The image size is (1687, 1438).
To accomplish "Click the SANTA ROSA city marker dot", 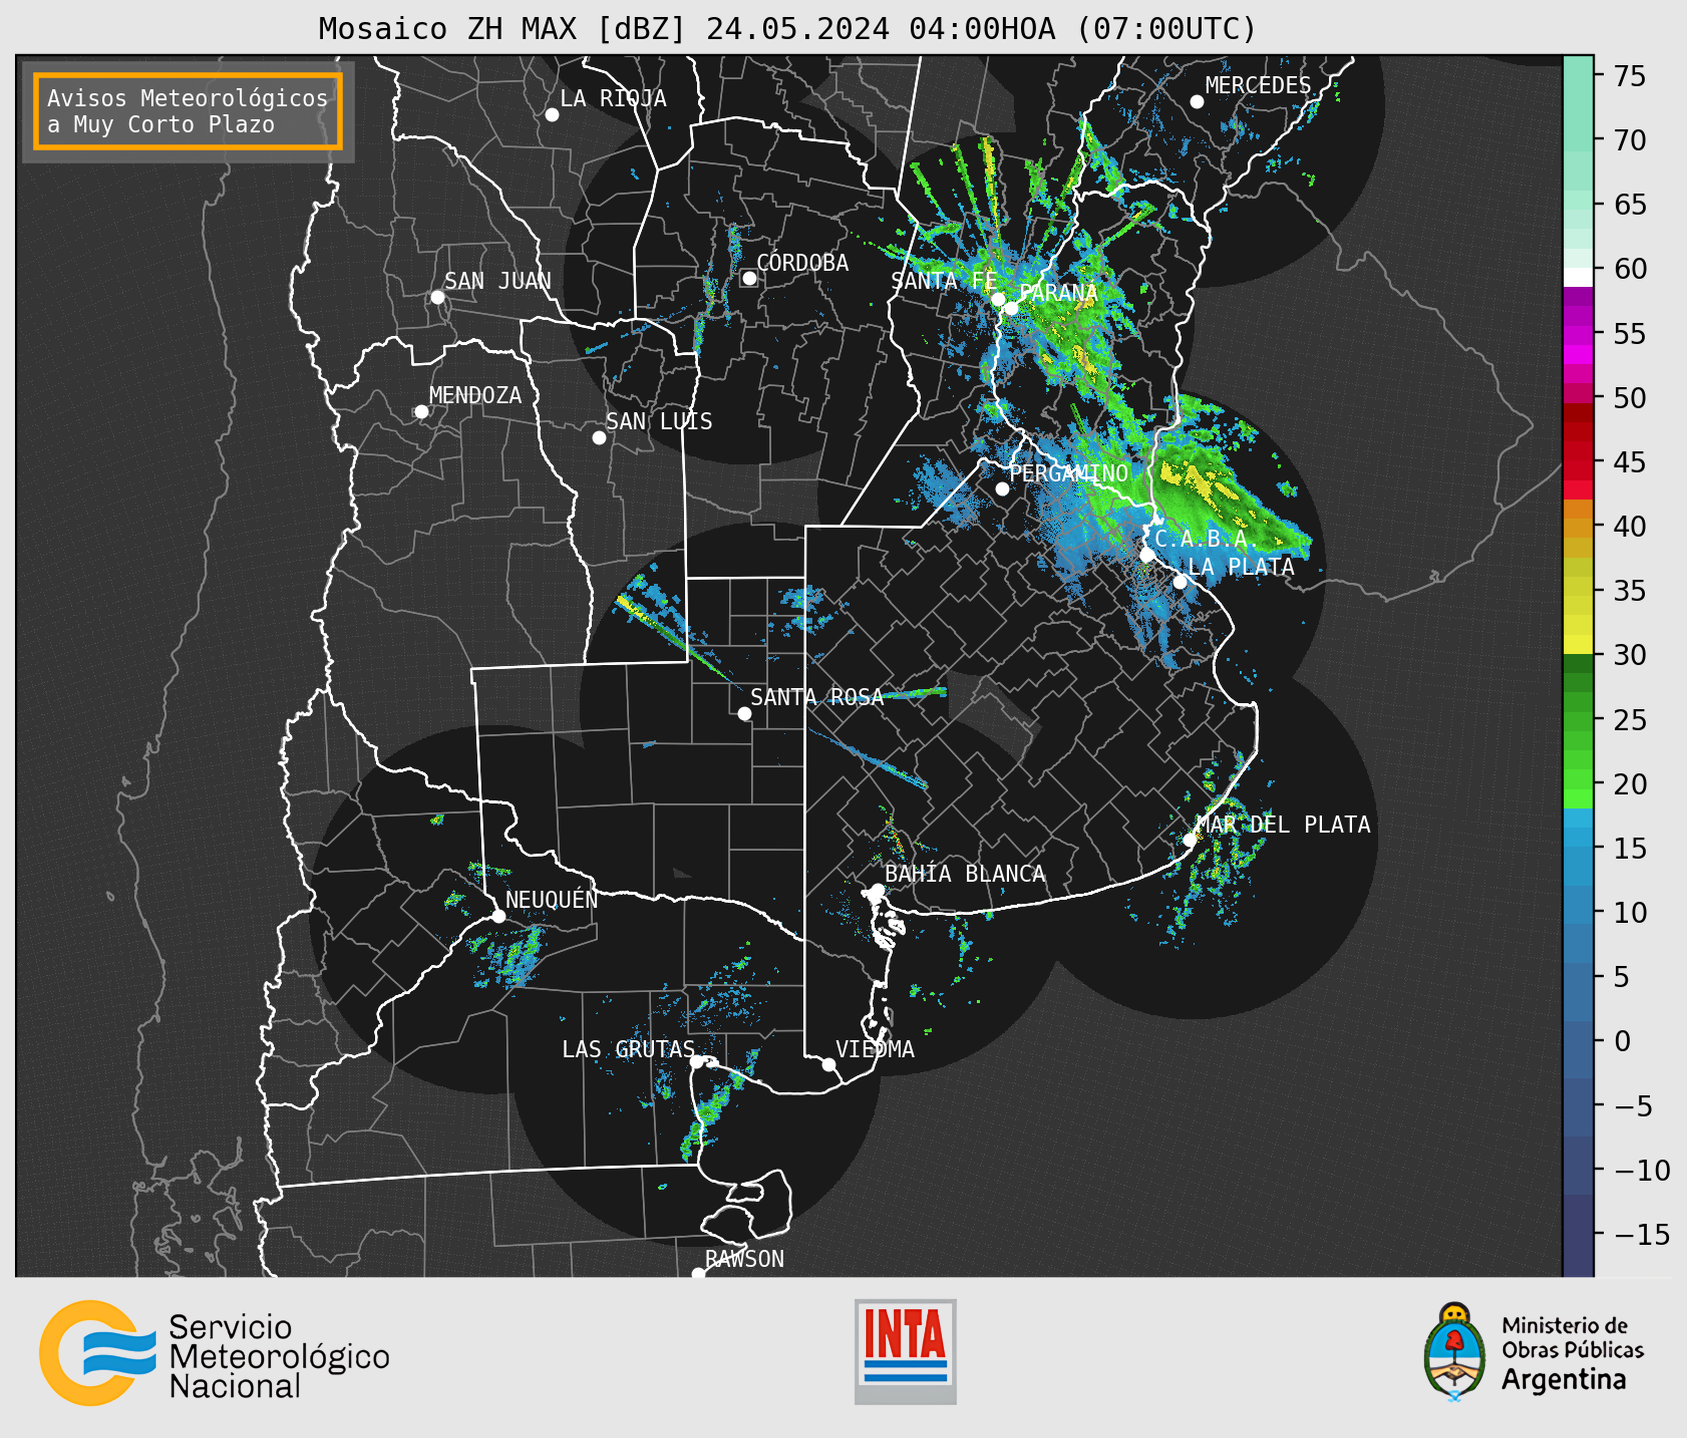I will 744,714.
